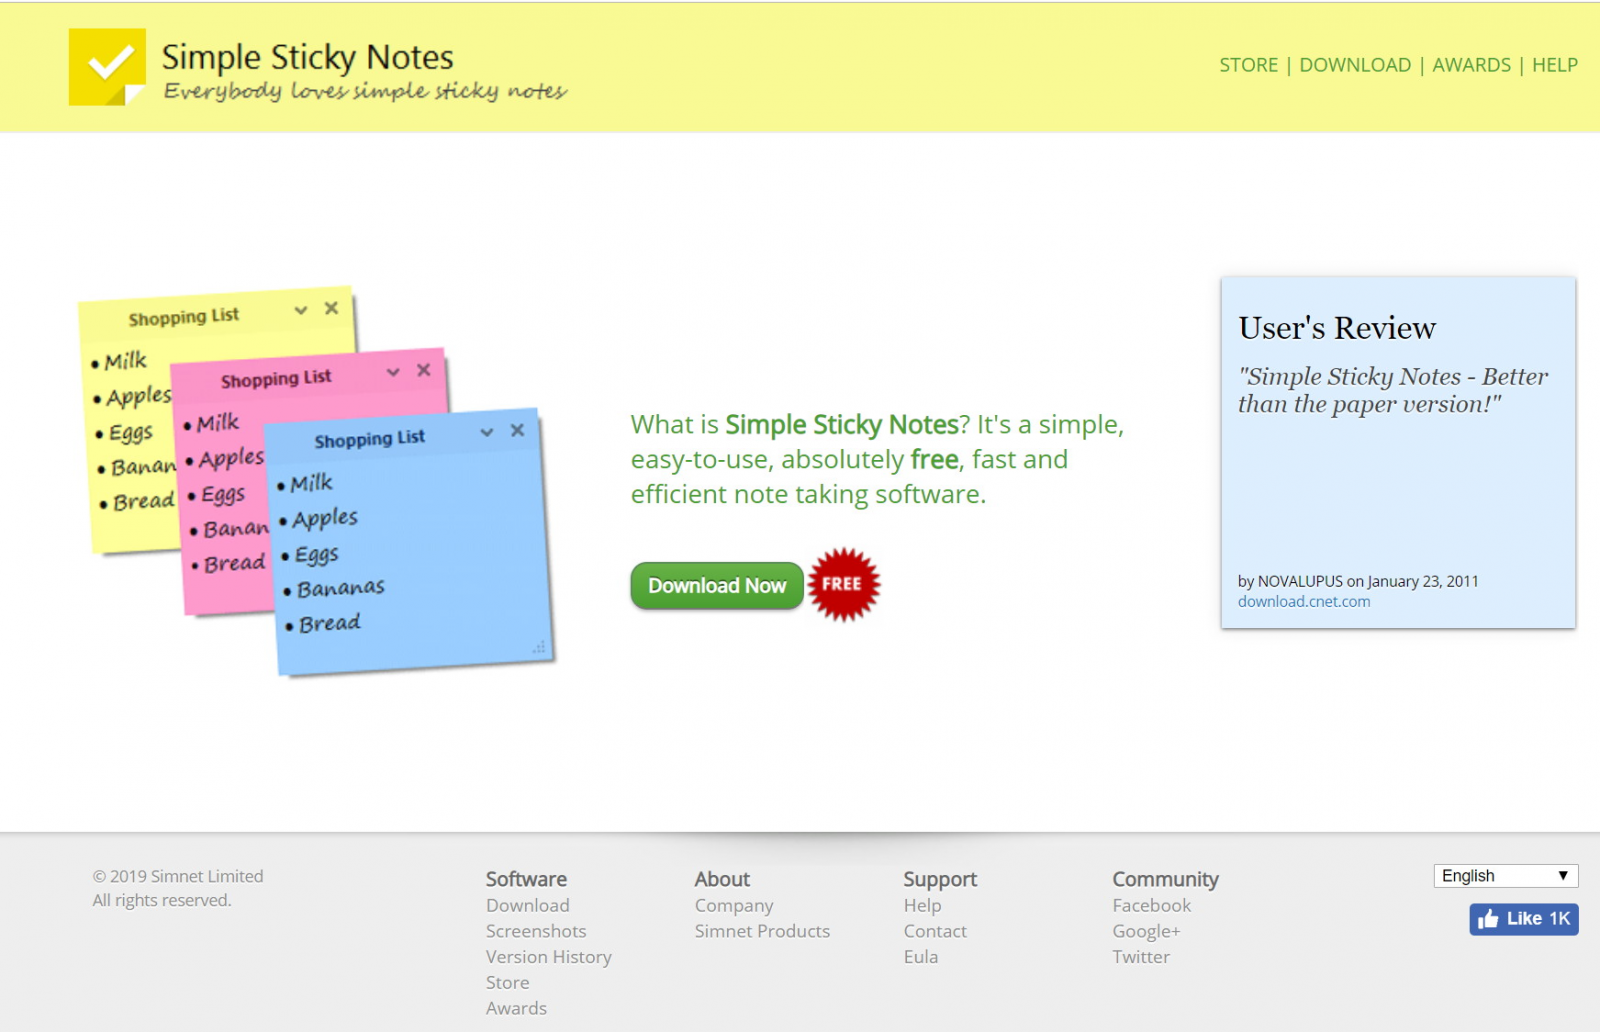Close the blue Shopping List note
Viewport: 1600px width, 1032px height.
click(517, 431)
